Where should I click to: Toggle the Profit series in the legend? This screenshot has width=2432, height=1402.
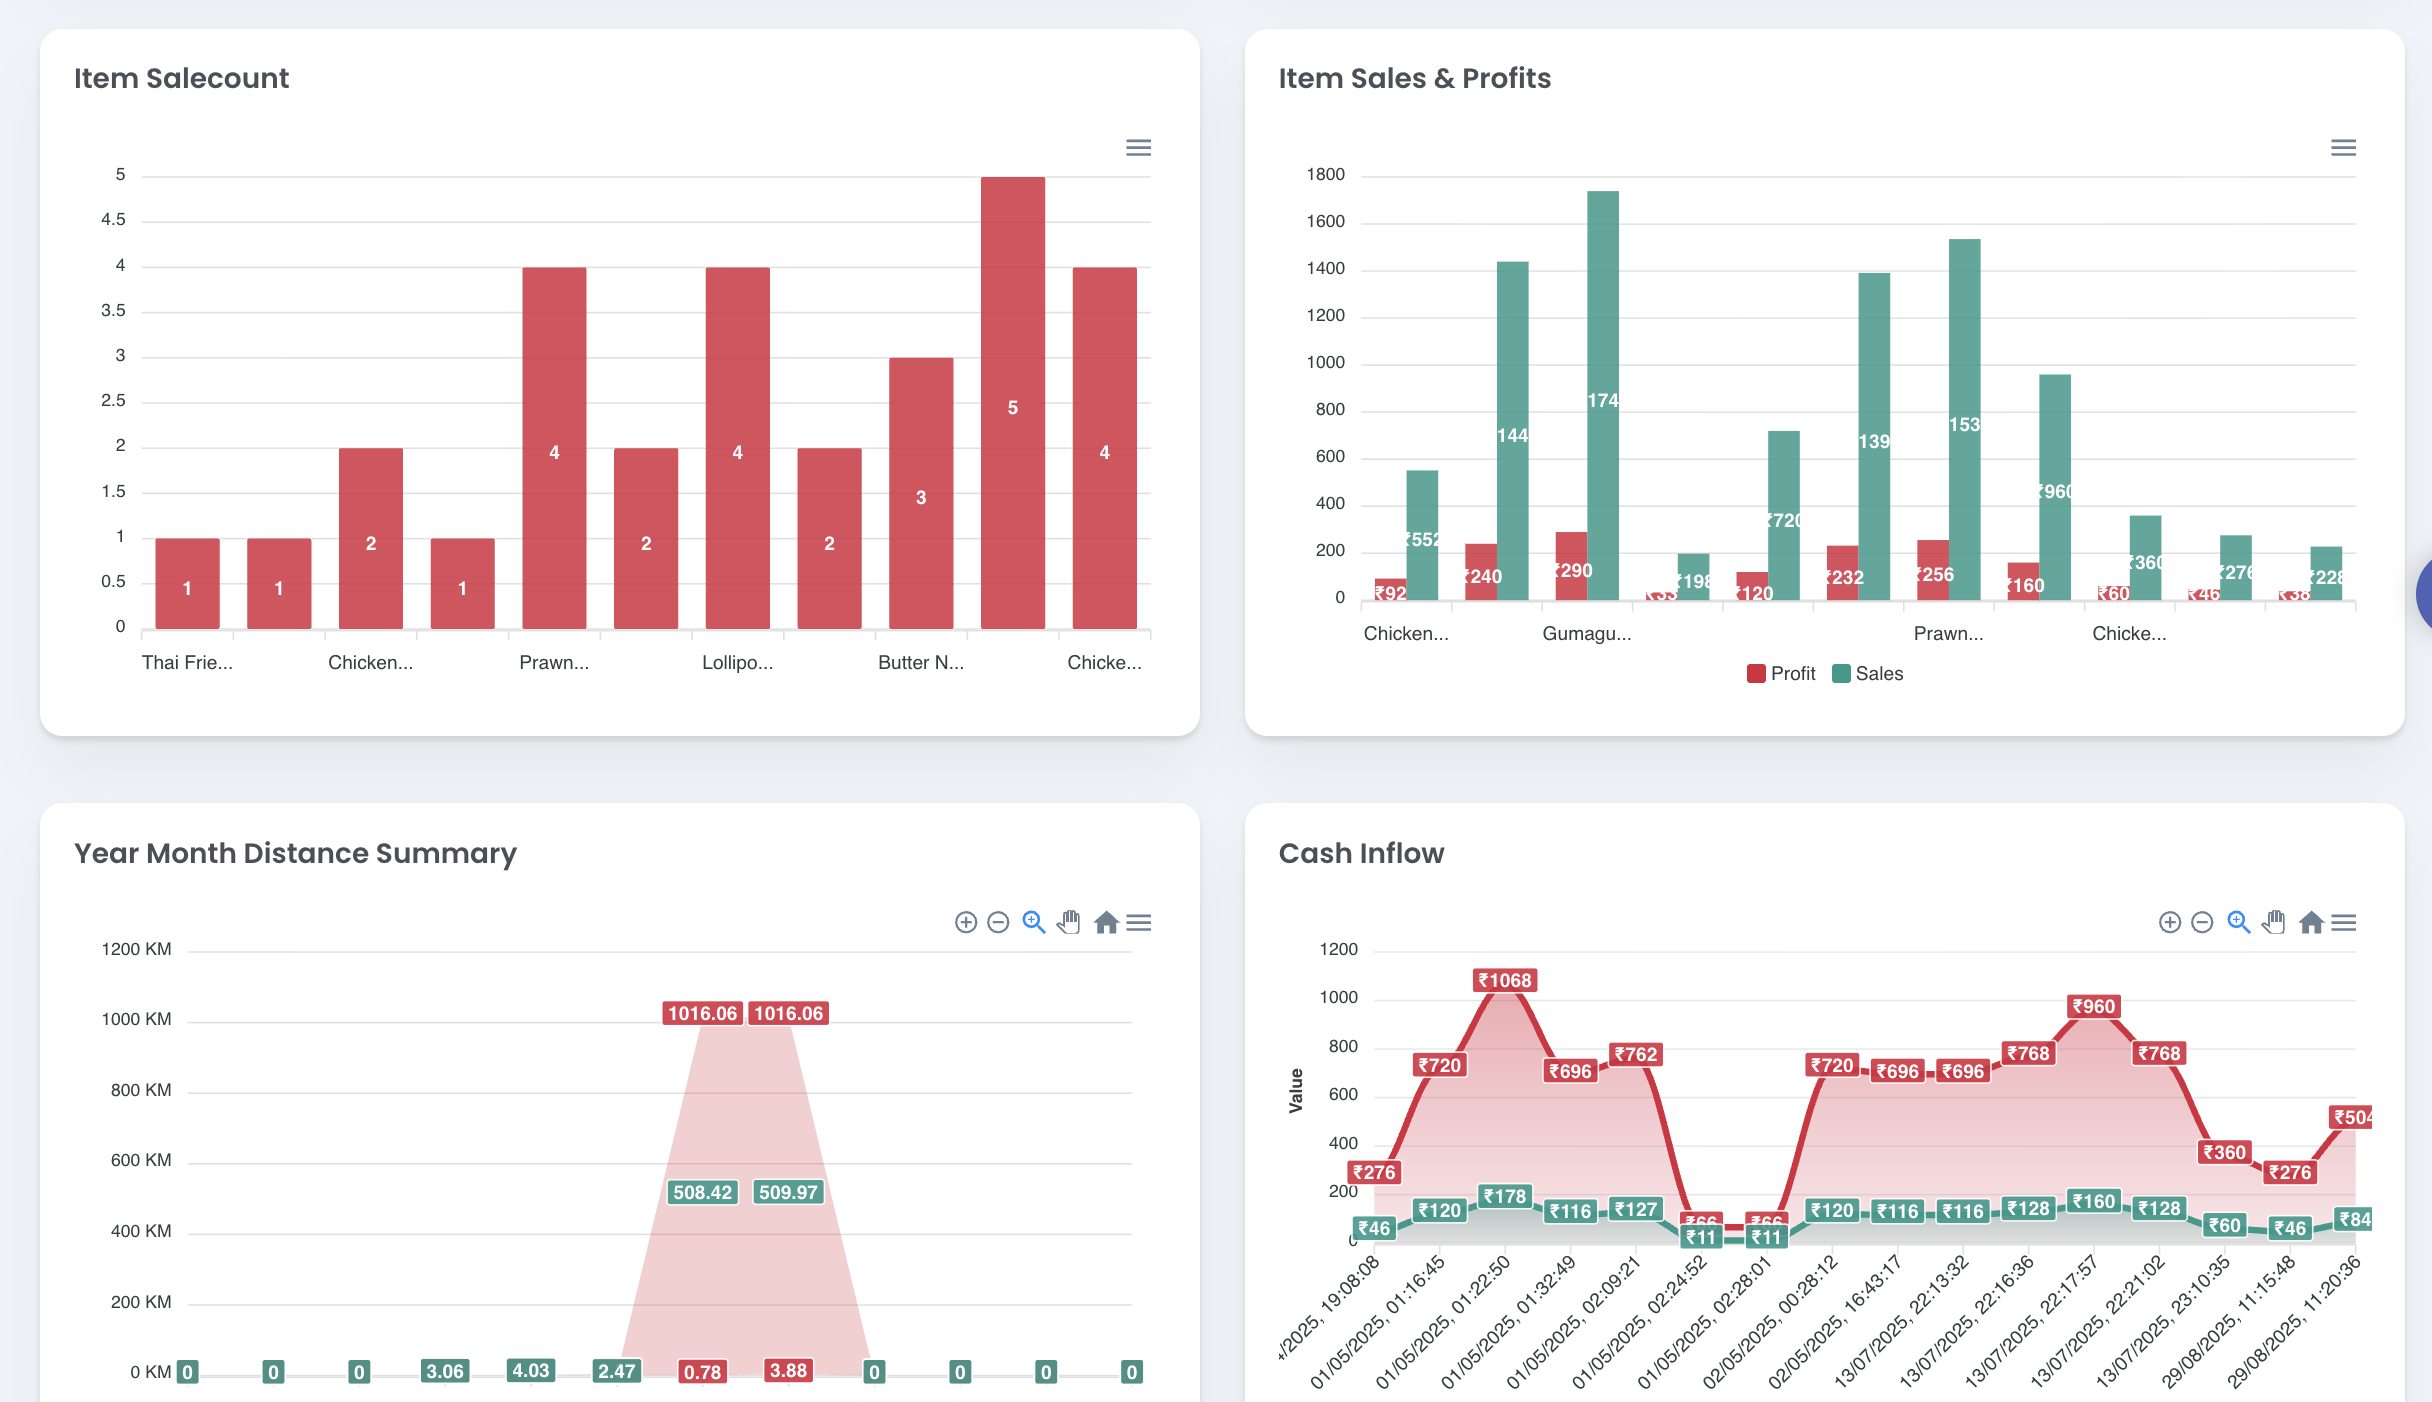[x=1792, y=674]
